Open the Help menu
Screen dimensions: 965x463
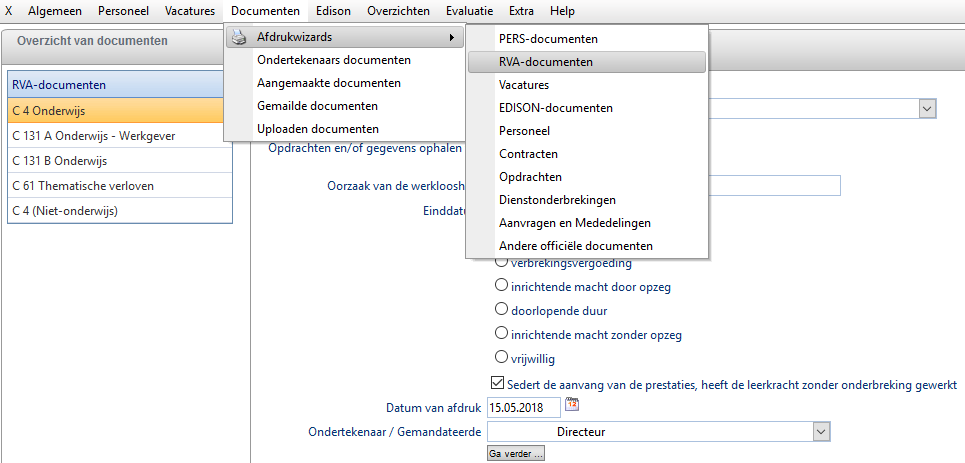(562, 10)
